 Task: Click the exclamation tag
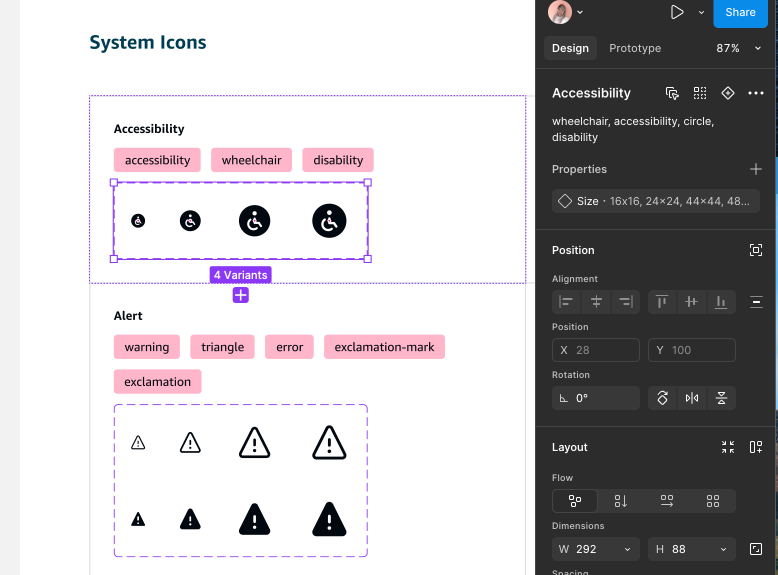(x=157, y=382)
